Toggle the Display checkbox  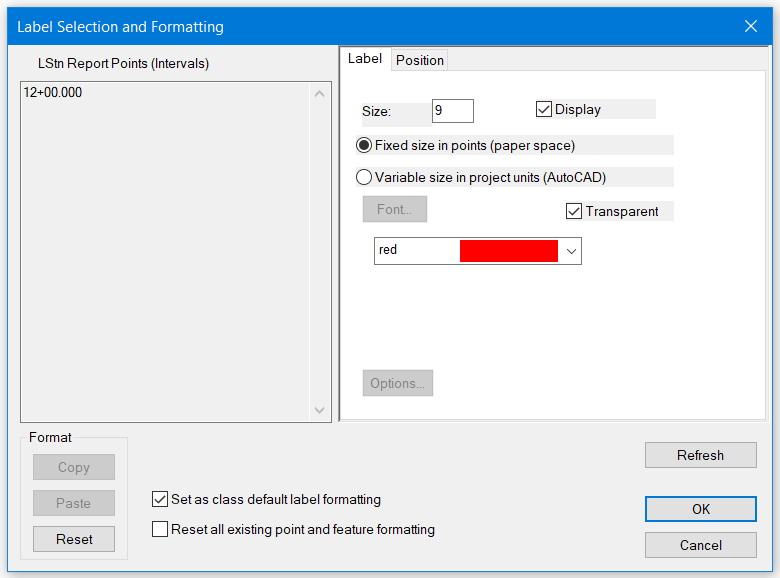[545, 110]
